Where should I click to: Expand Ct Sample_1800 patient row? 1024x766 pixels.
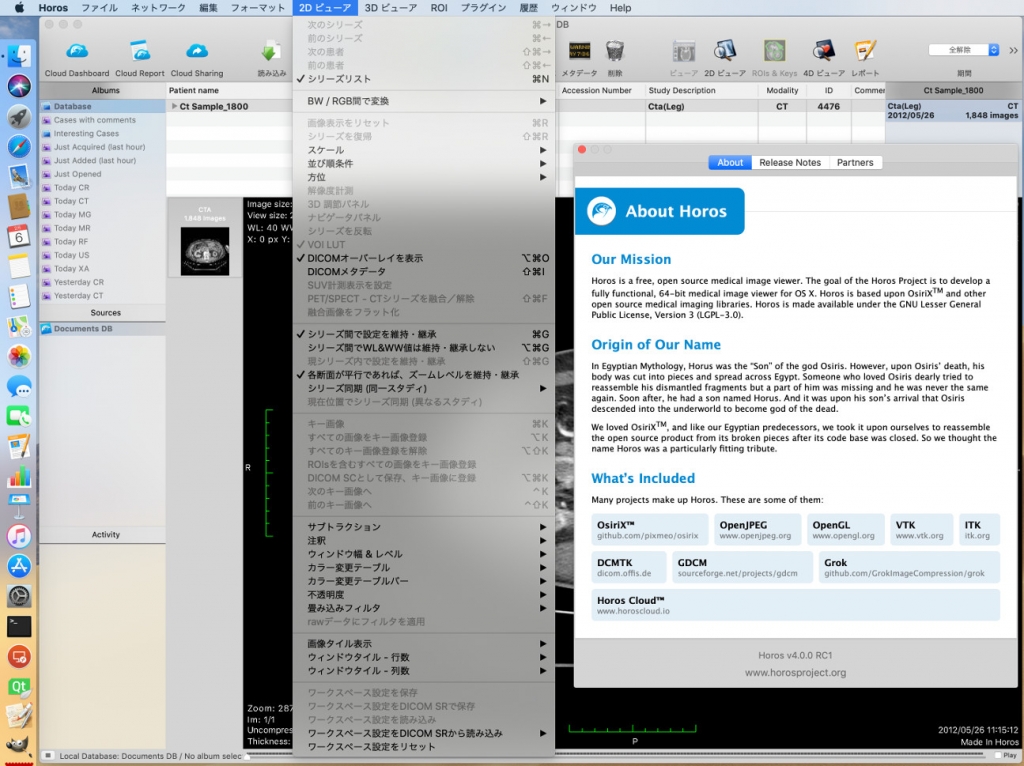tap(174, 106)
